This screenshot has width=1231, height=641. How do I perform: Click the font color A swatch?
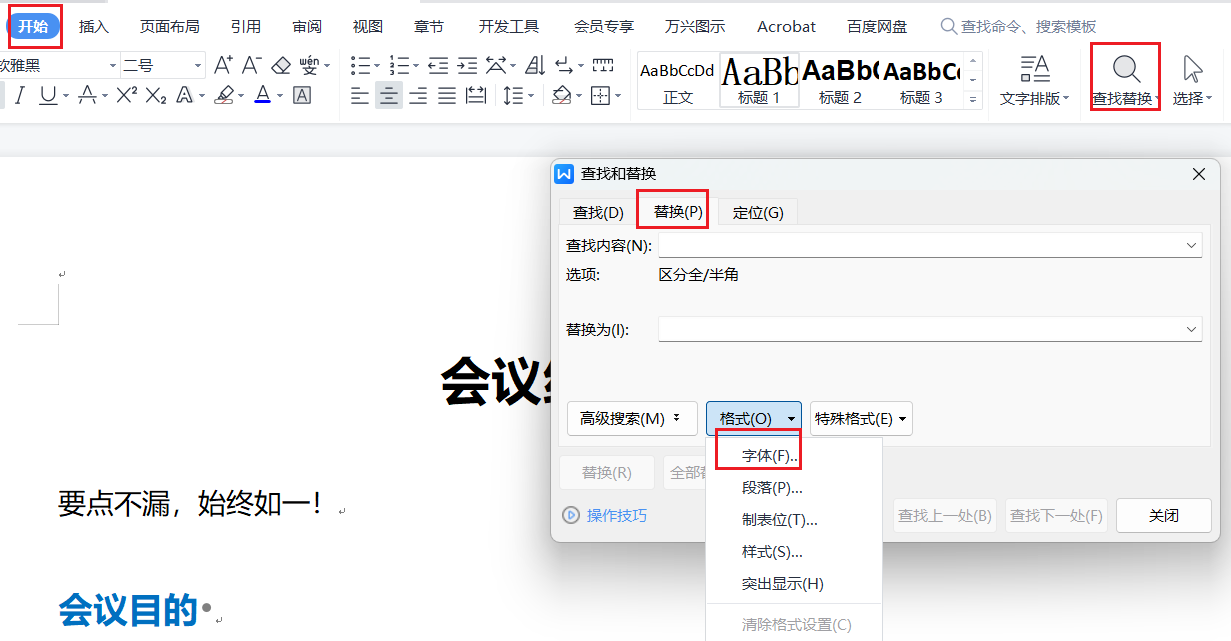[262, 96]
